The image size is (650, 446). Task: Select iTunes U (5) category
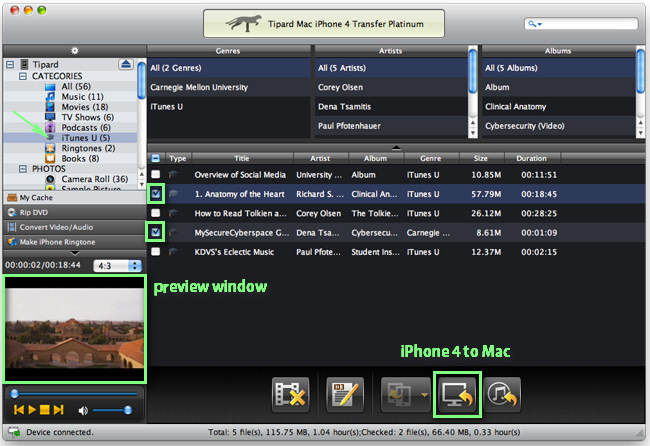[x=85, y=138]
